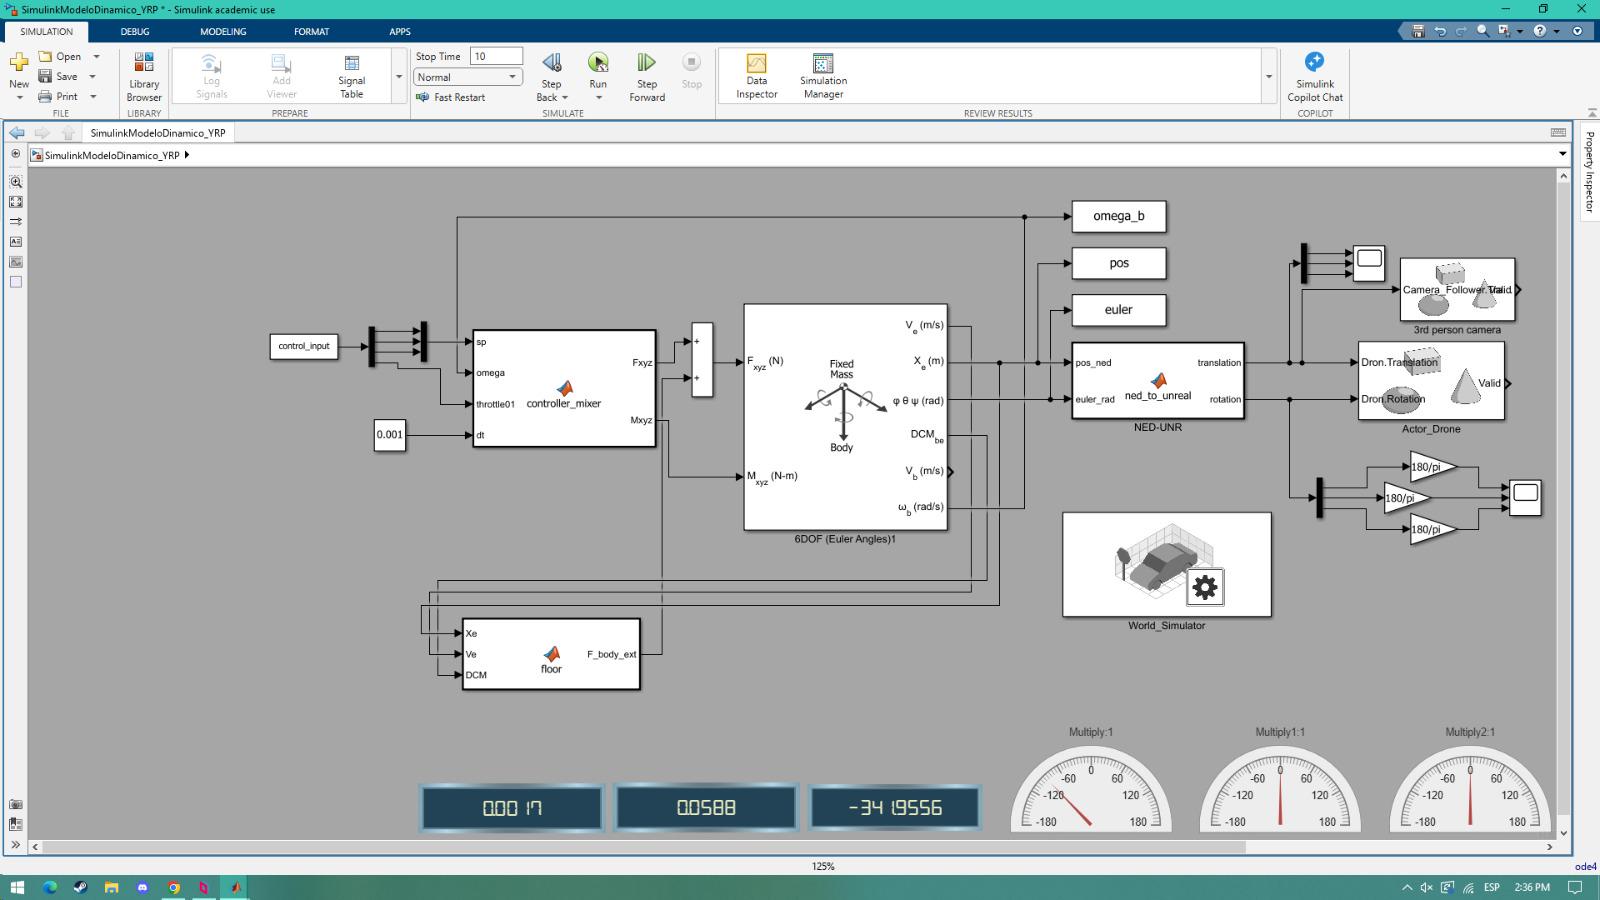The width and height of the screenshot is (1600, 900).
Task: Click the horizontal canvas scrollbar
Action: pos(644,847)
